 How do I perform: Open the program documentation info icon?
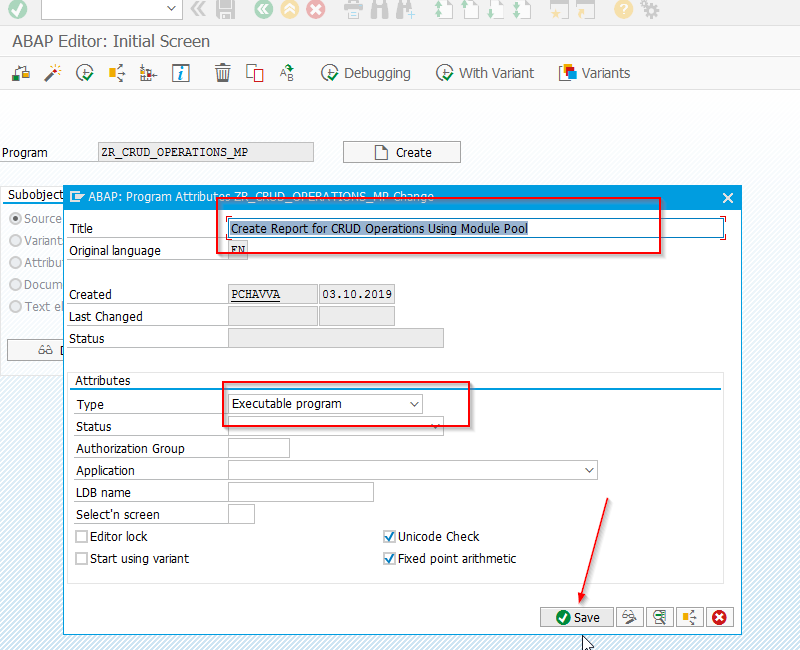[181, 72]
